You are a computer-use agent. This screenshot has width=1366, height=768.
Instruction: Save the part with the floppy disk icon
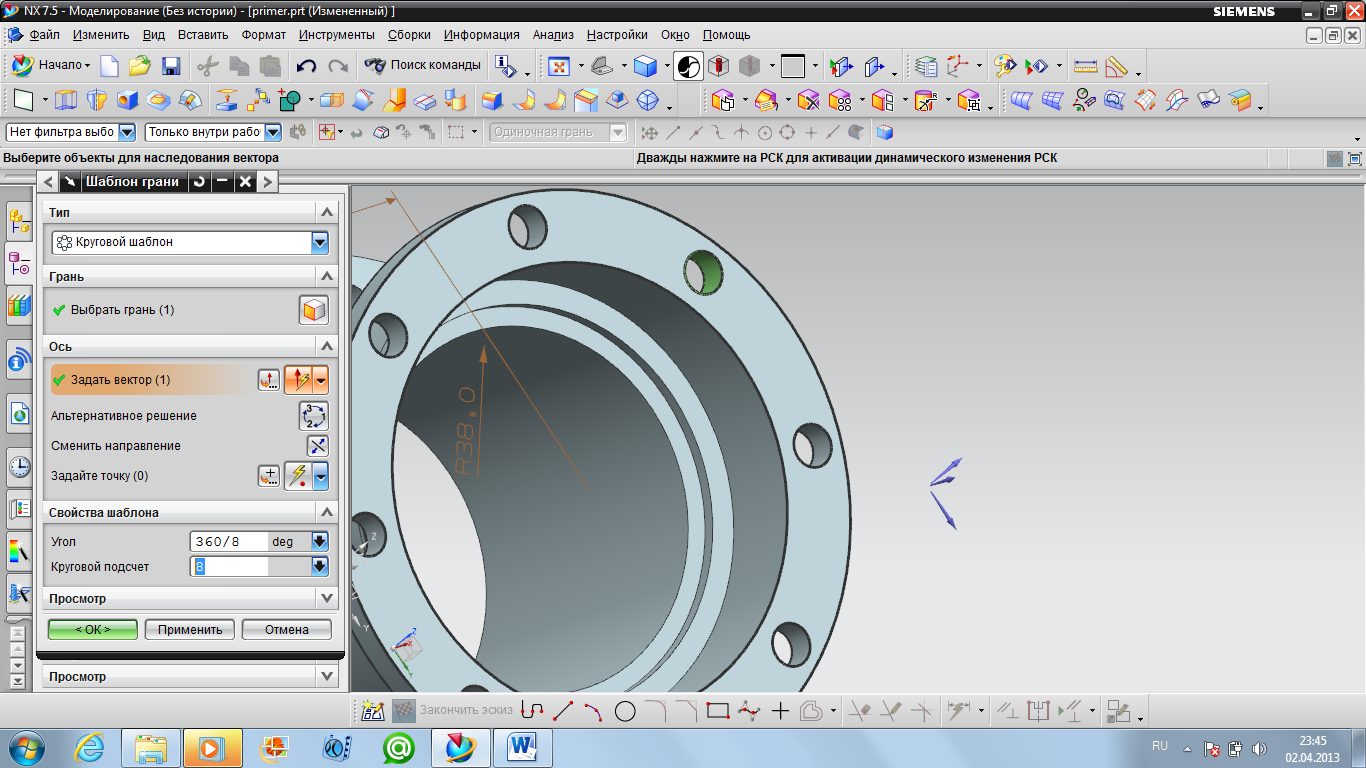coord(171,66)
